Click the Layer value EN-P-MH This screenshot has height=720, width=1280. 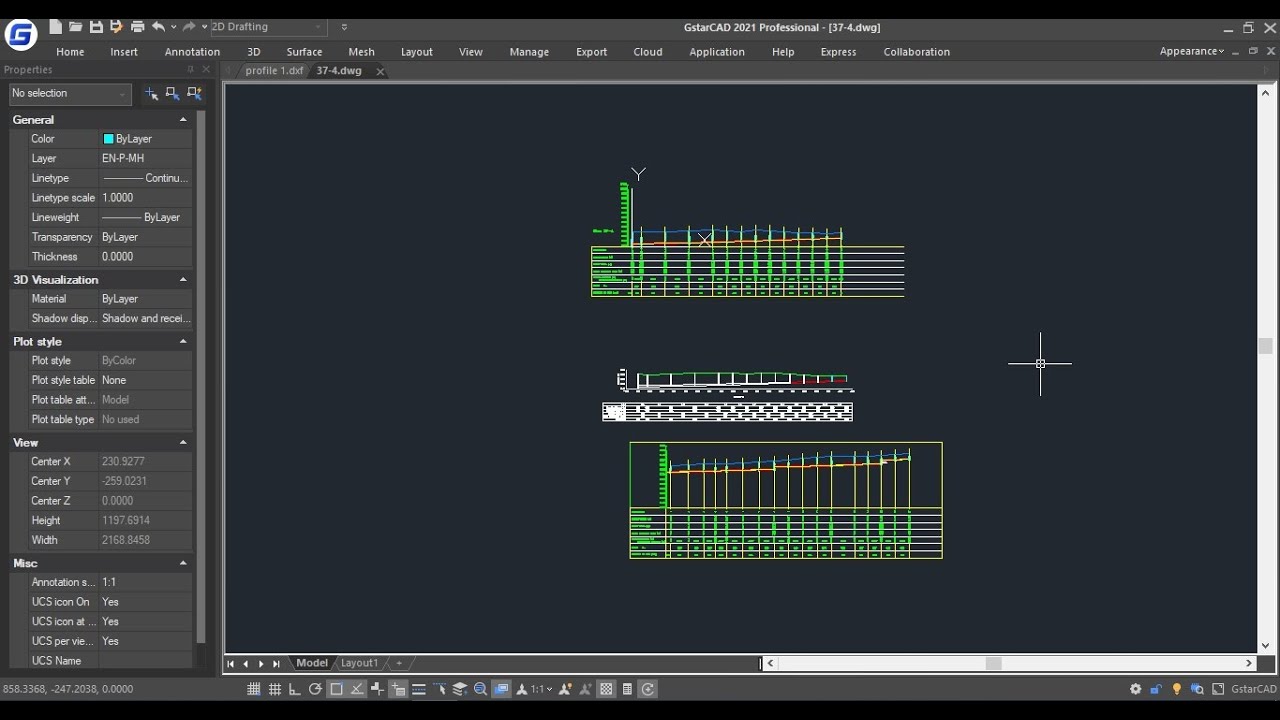145,159
